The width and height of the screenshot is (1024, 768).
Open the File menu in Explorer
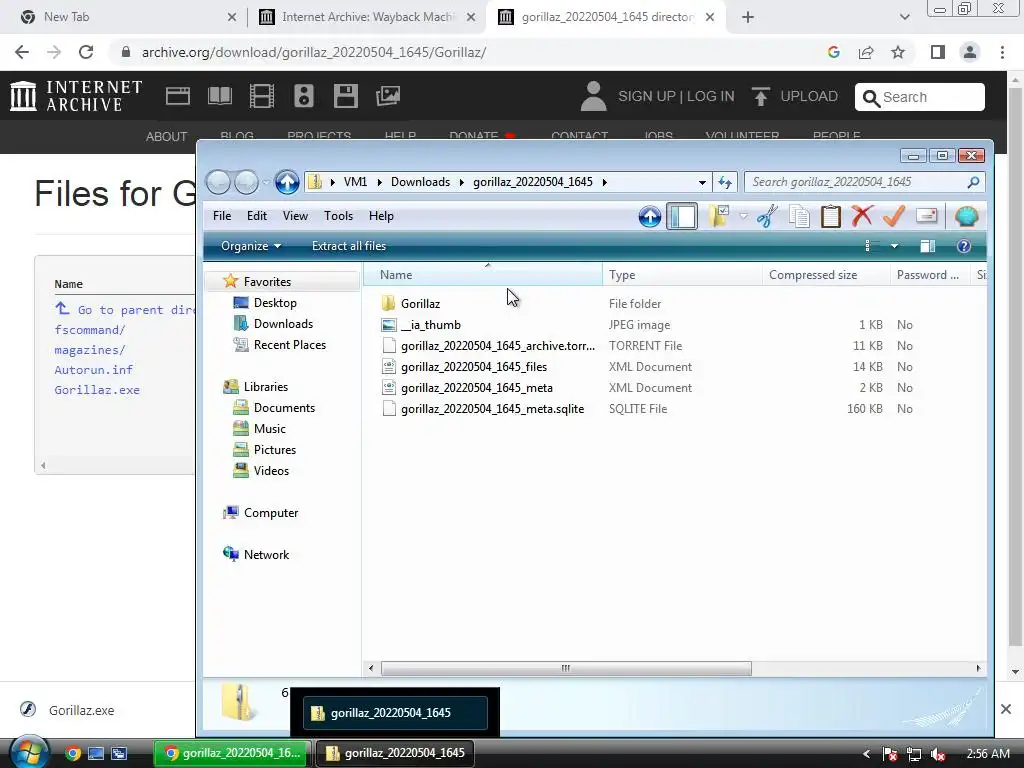222,216
